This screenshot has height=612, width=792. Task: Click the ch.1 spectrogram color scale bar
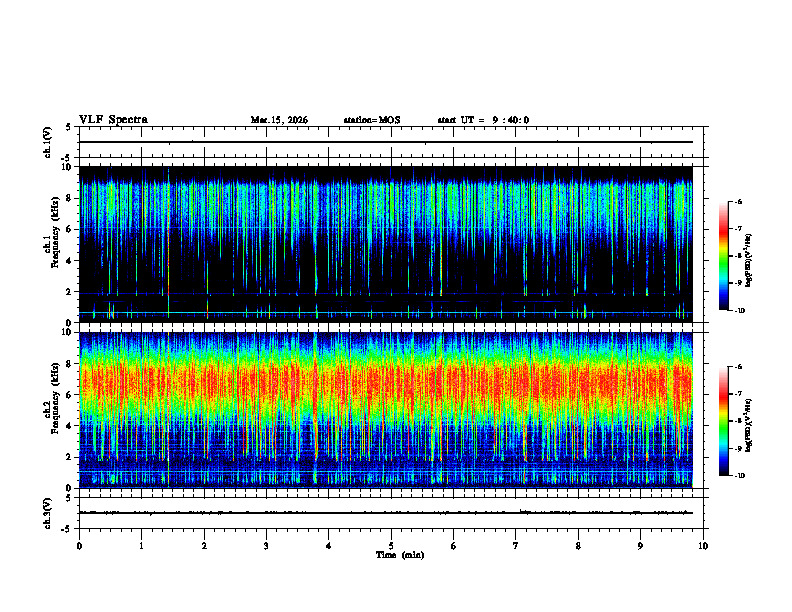pyautogui.click(x=724, y=256)
